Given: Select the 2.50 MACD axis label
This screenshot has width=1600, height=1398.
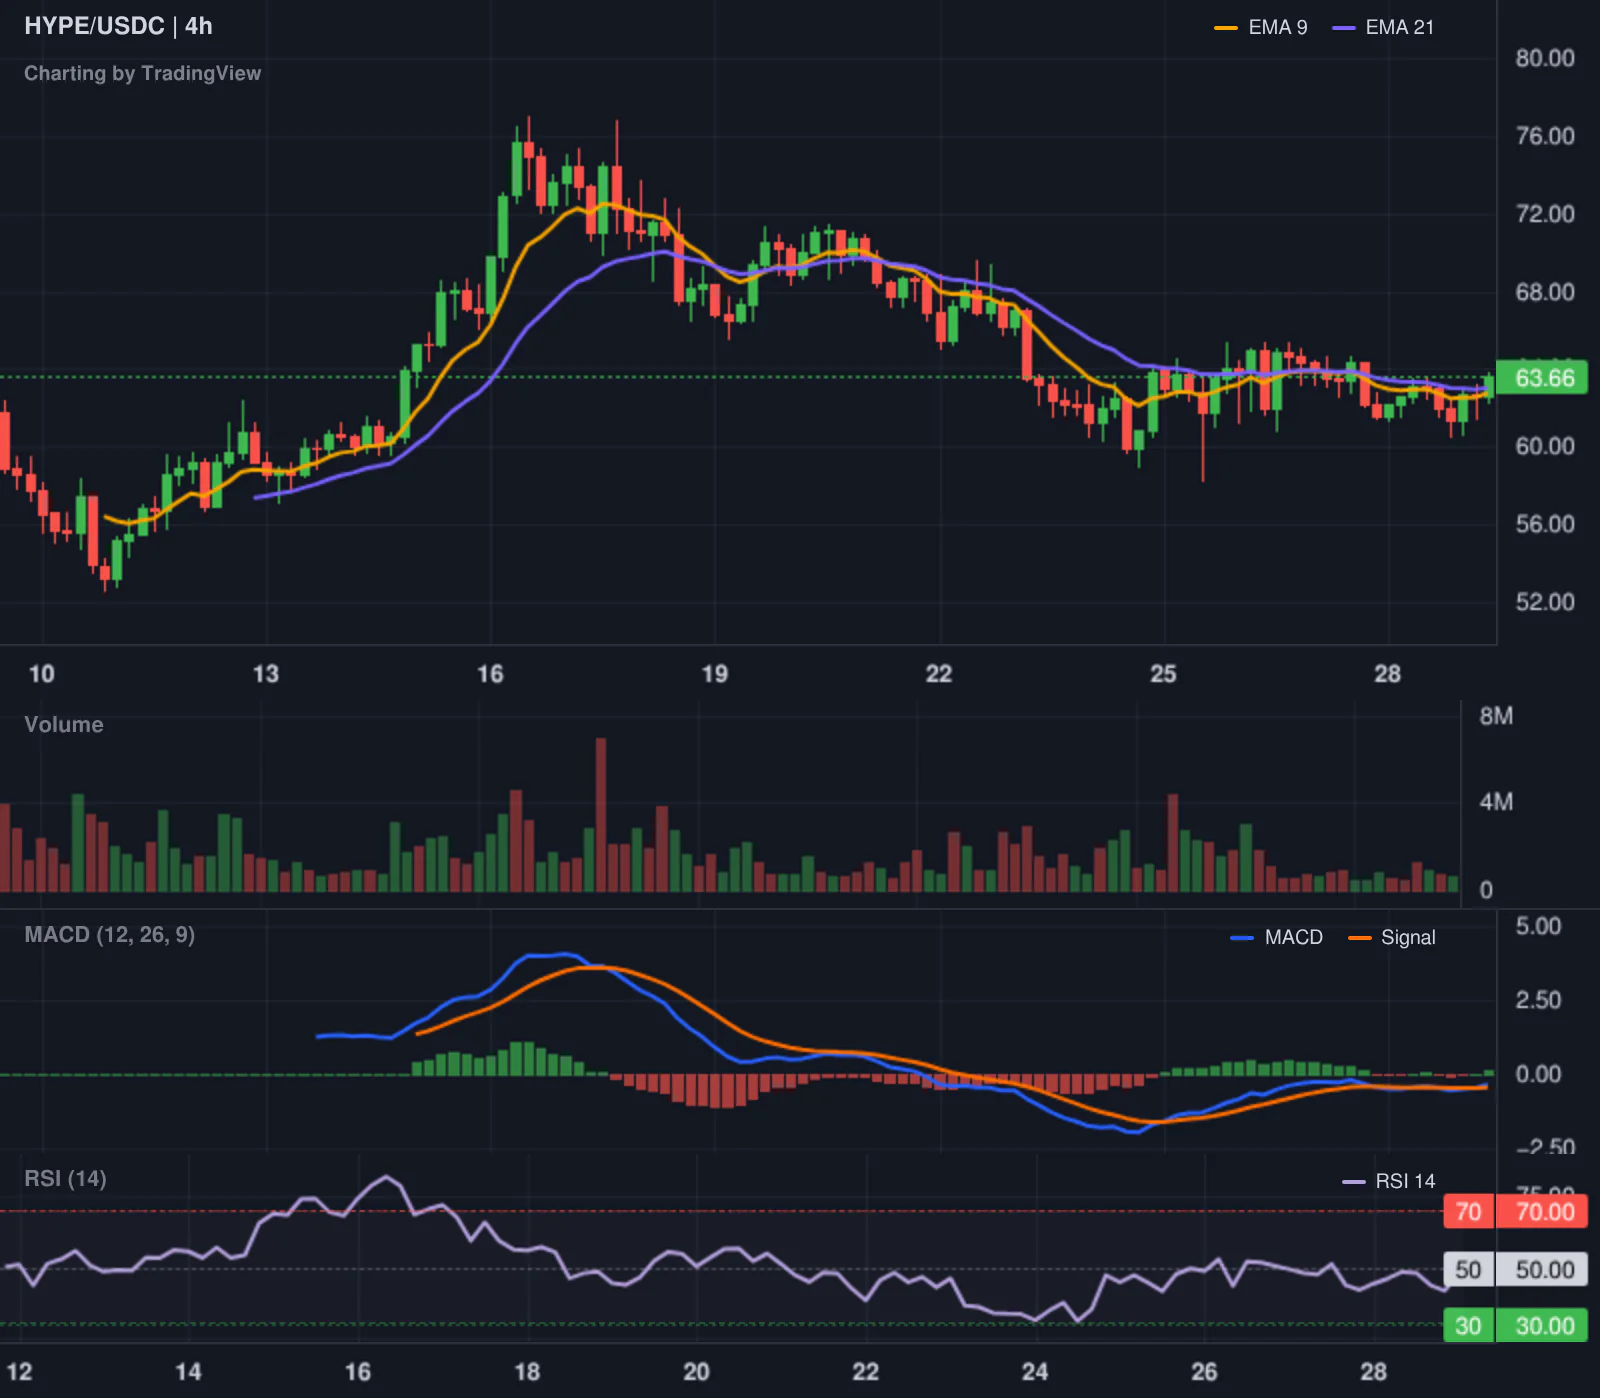Looking at the screenshot, I should 1538,1000.
